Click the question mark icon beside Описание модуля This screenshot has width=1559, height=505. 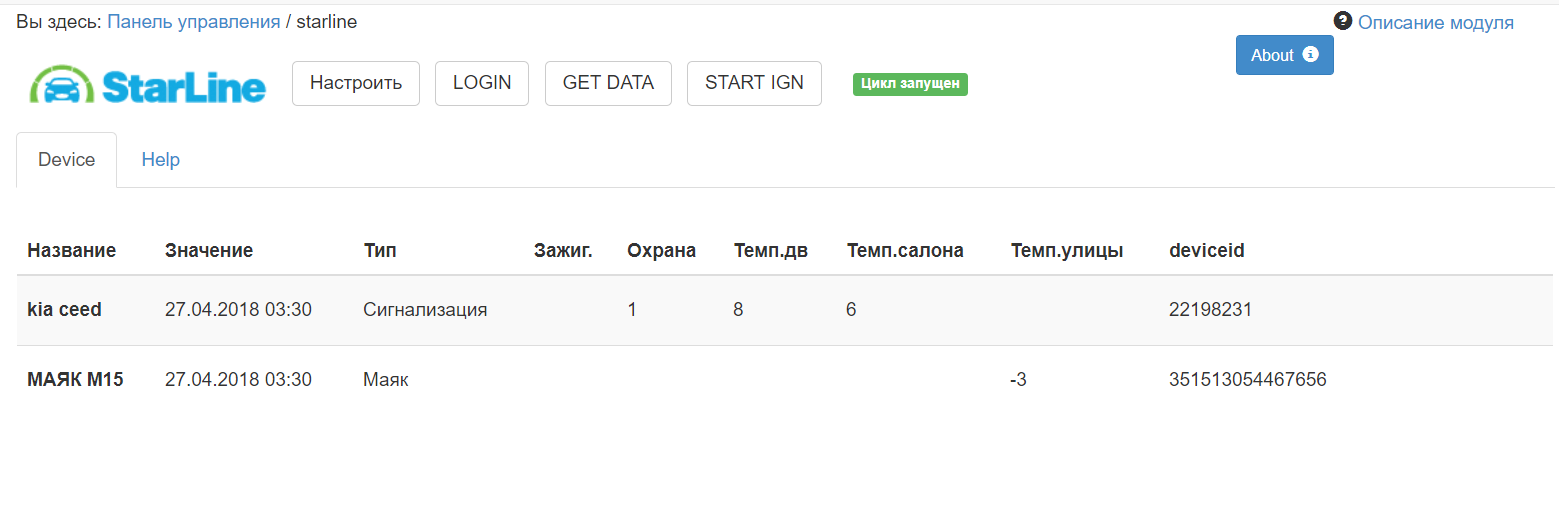1343,21
